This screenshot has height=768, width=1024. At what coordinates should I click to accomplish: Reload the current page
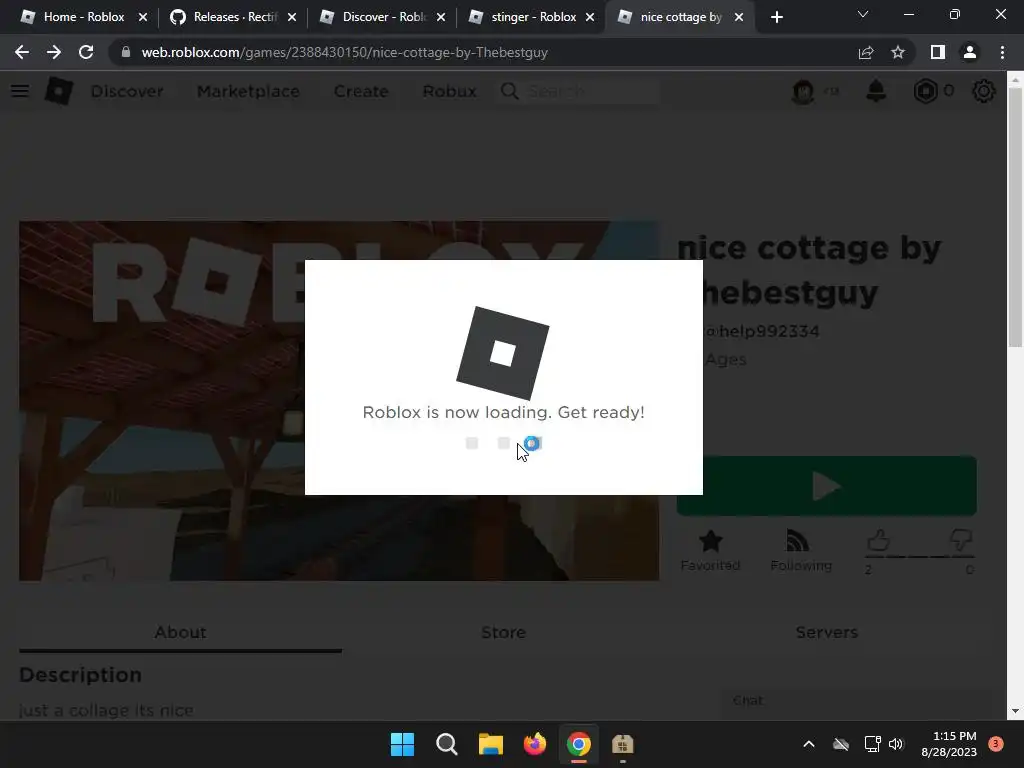(86, 52)
